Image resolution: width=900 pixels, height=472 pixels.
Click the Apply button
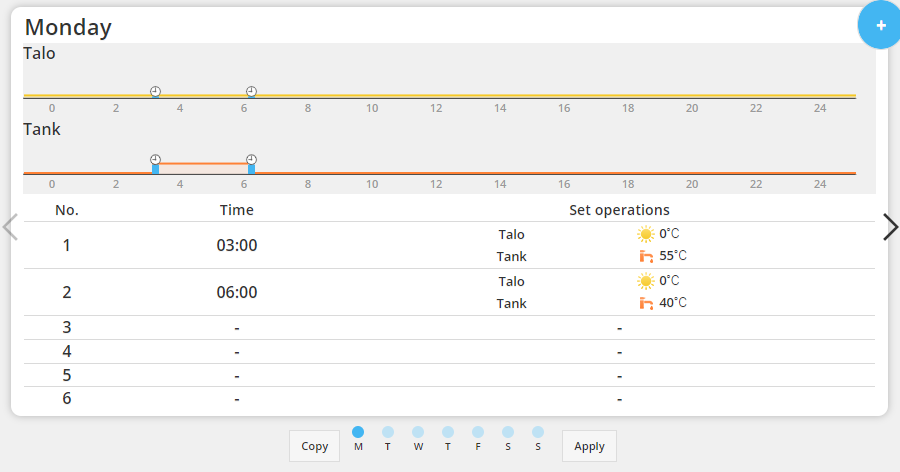click(x=589, y=446)
